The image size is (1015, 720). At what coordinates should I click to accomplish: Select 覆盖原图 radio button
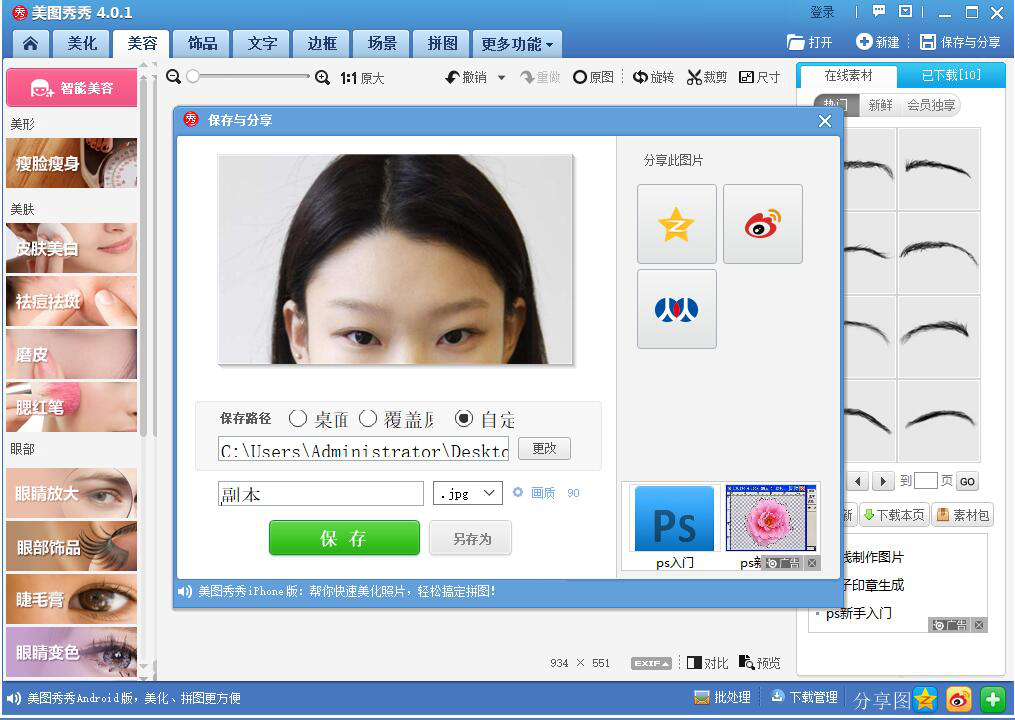[368, 419]
